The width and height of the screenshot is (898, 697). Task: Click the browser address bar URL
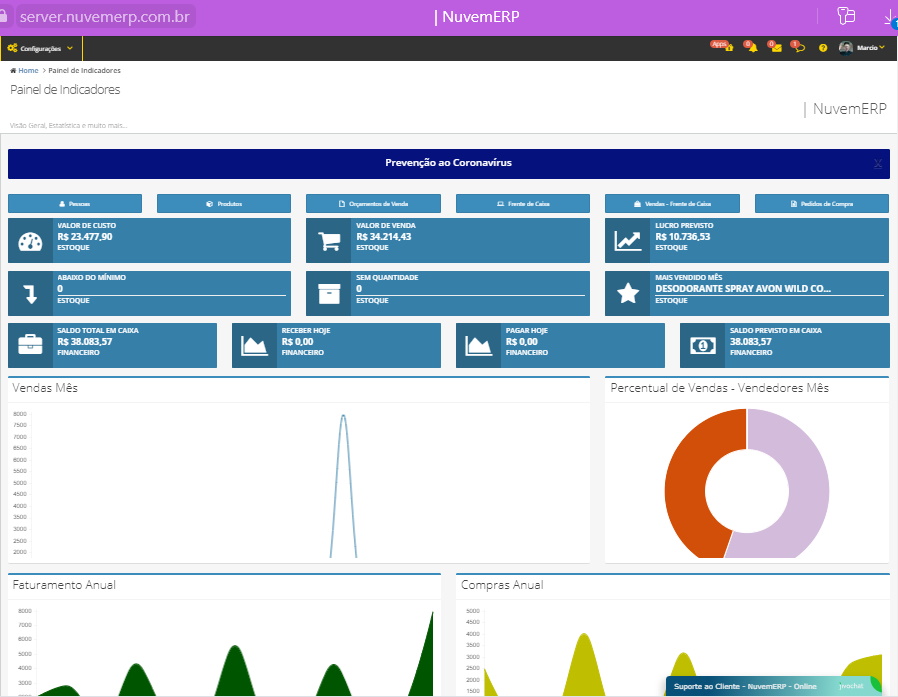coord(104,17)
